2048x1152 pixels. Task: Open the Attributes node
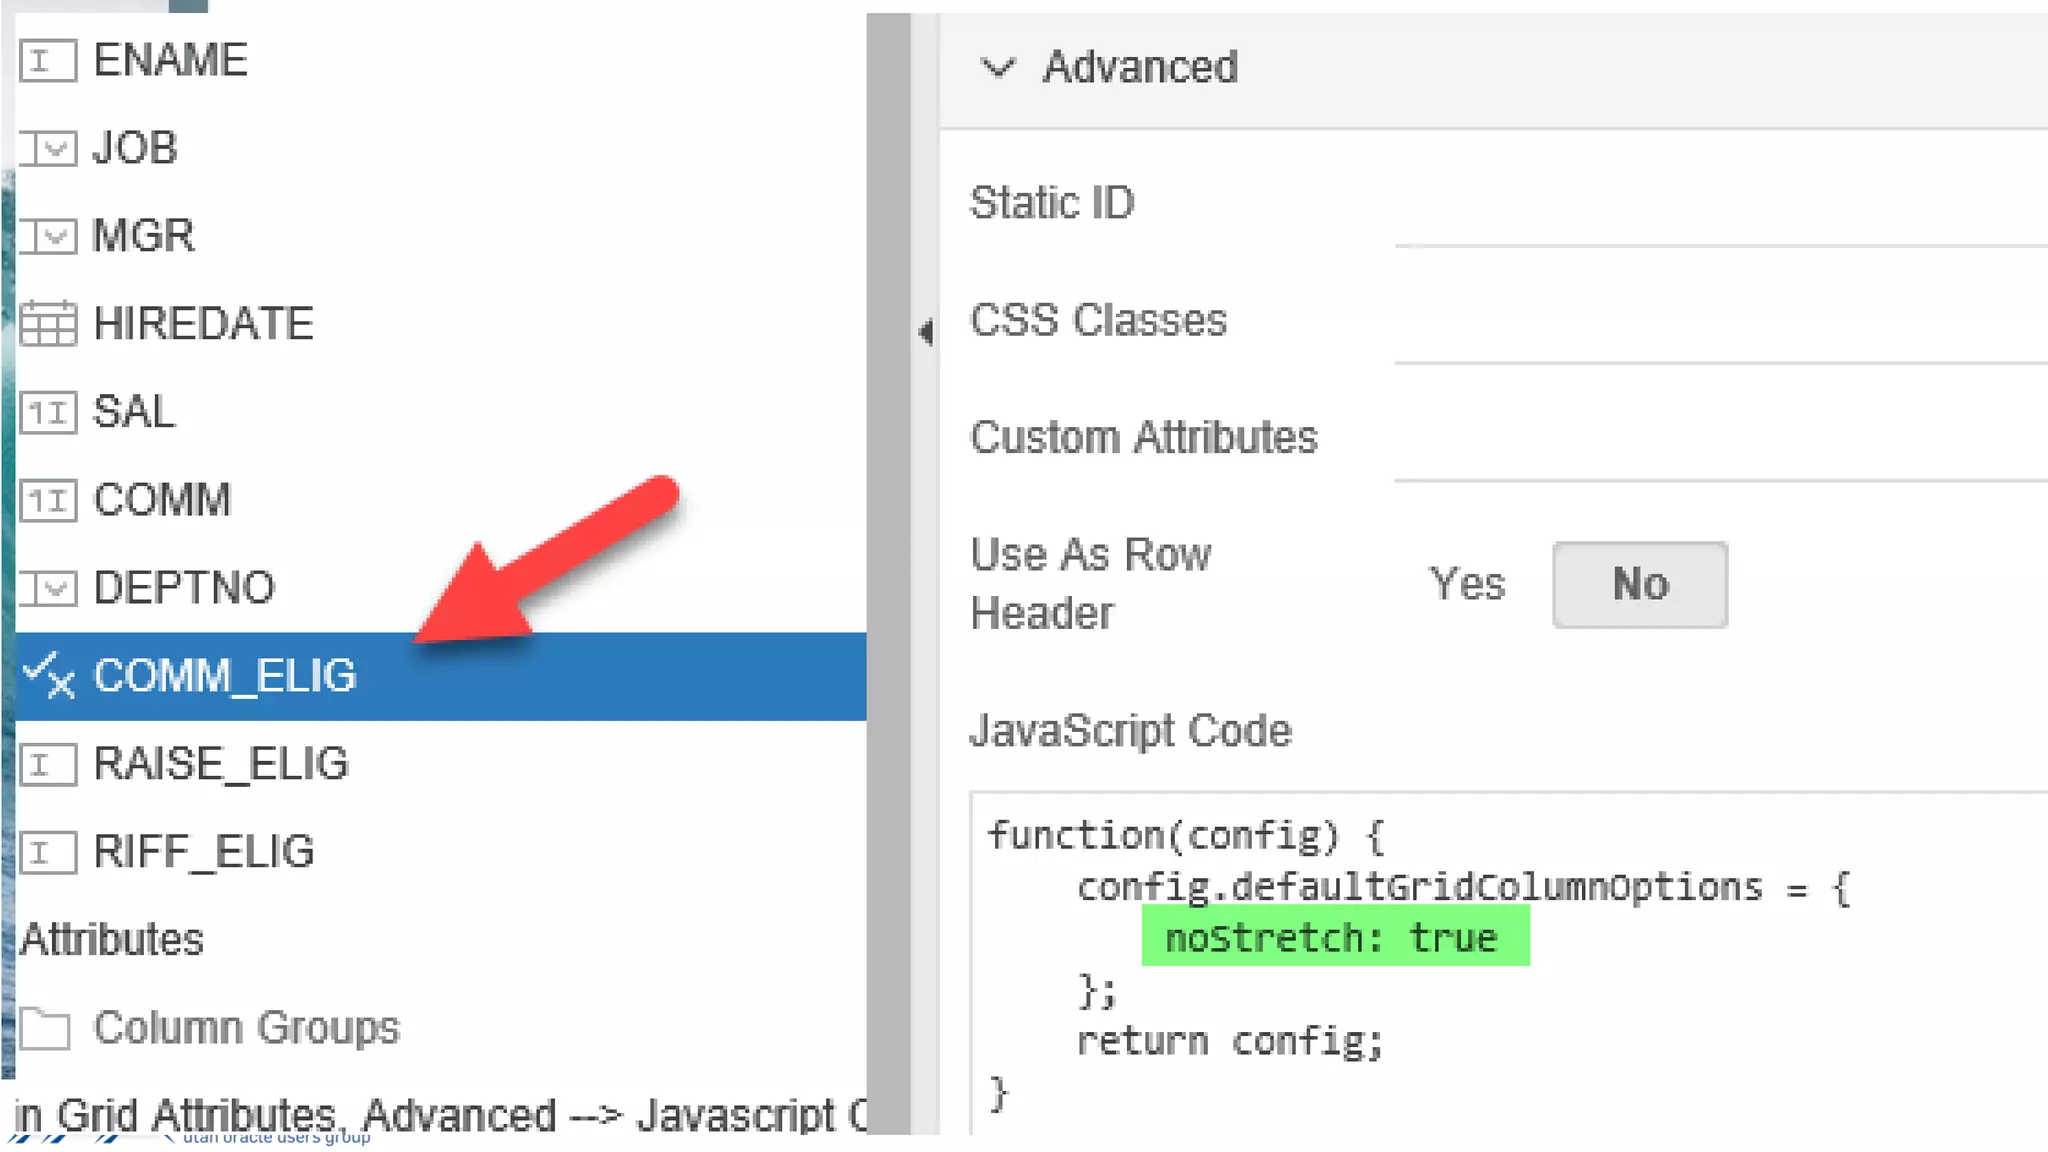pos(112,940)
